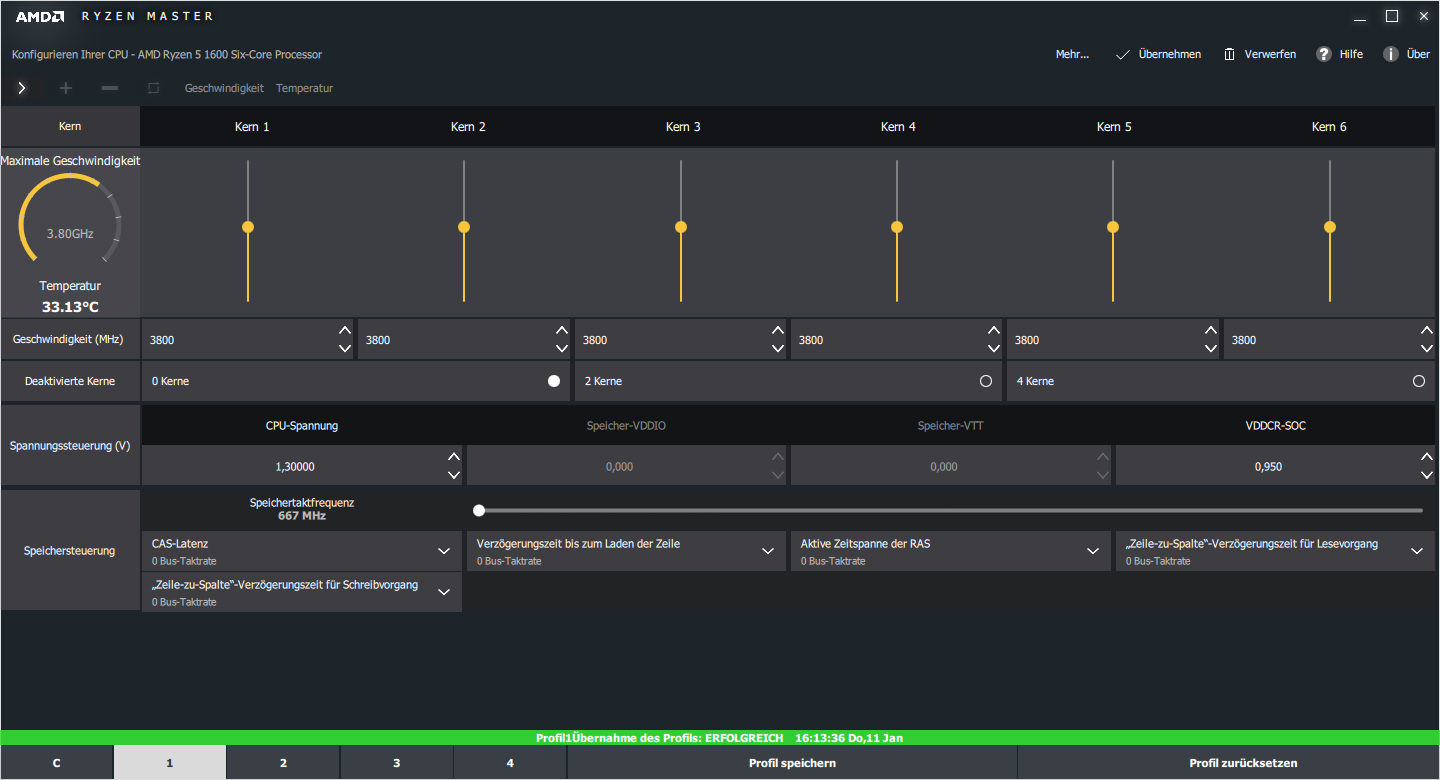Open Hilfe question mark icon
The height and width of the screenshot is (780, 1440).
[x=1324, y=54]
